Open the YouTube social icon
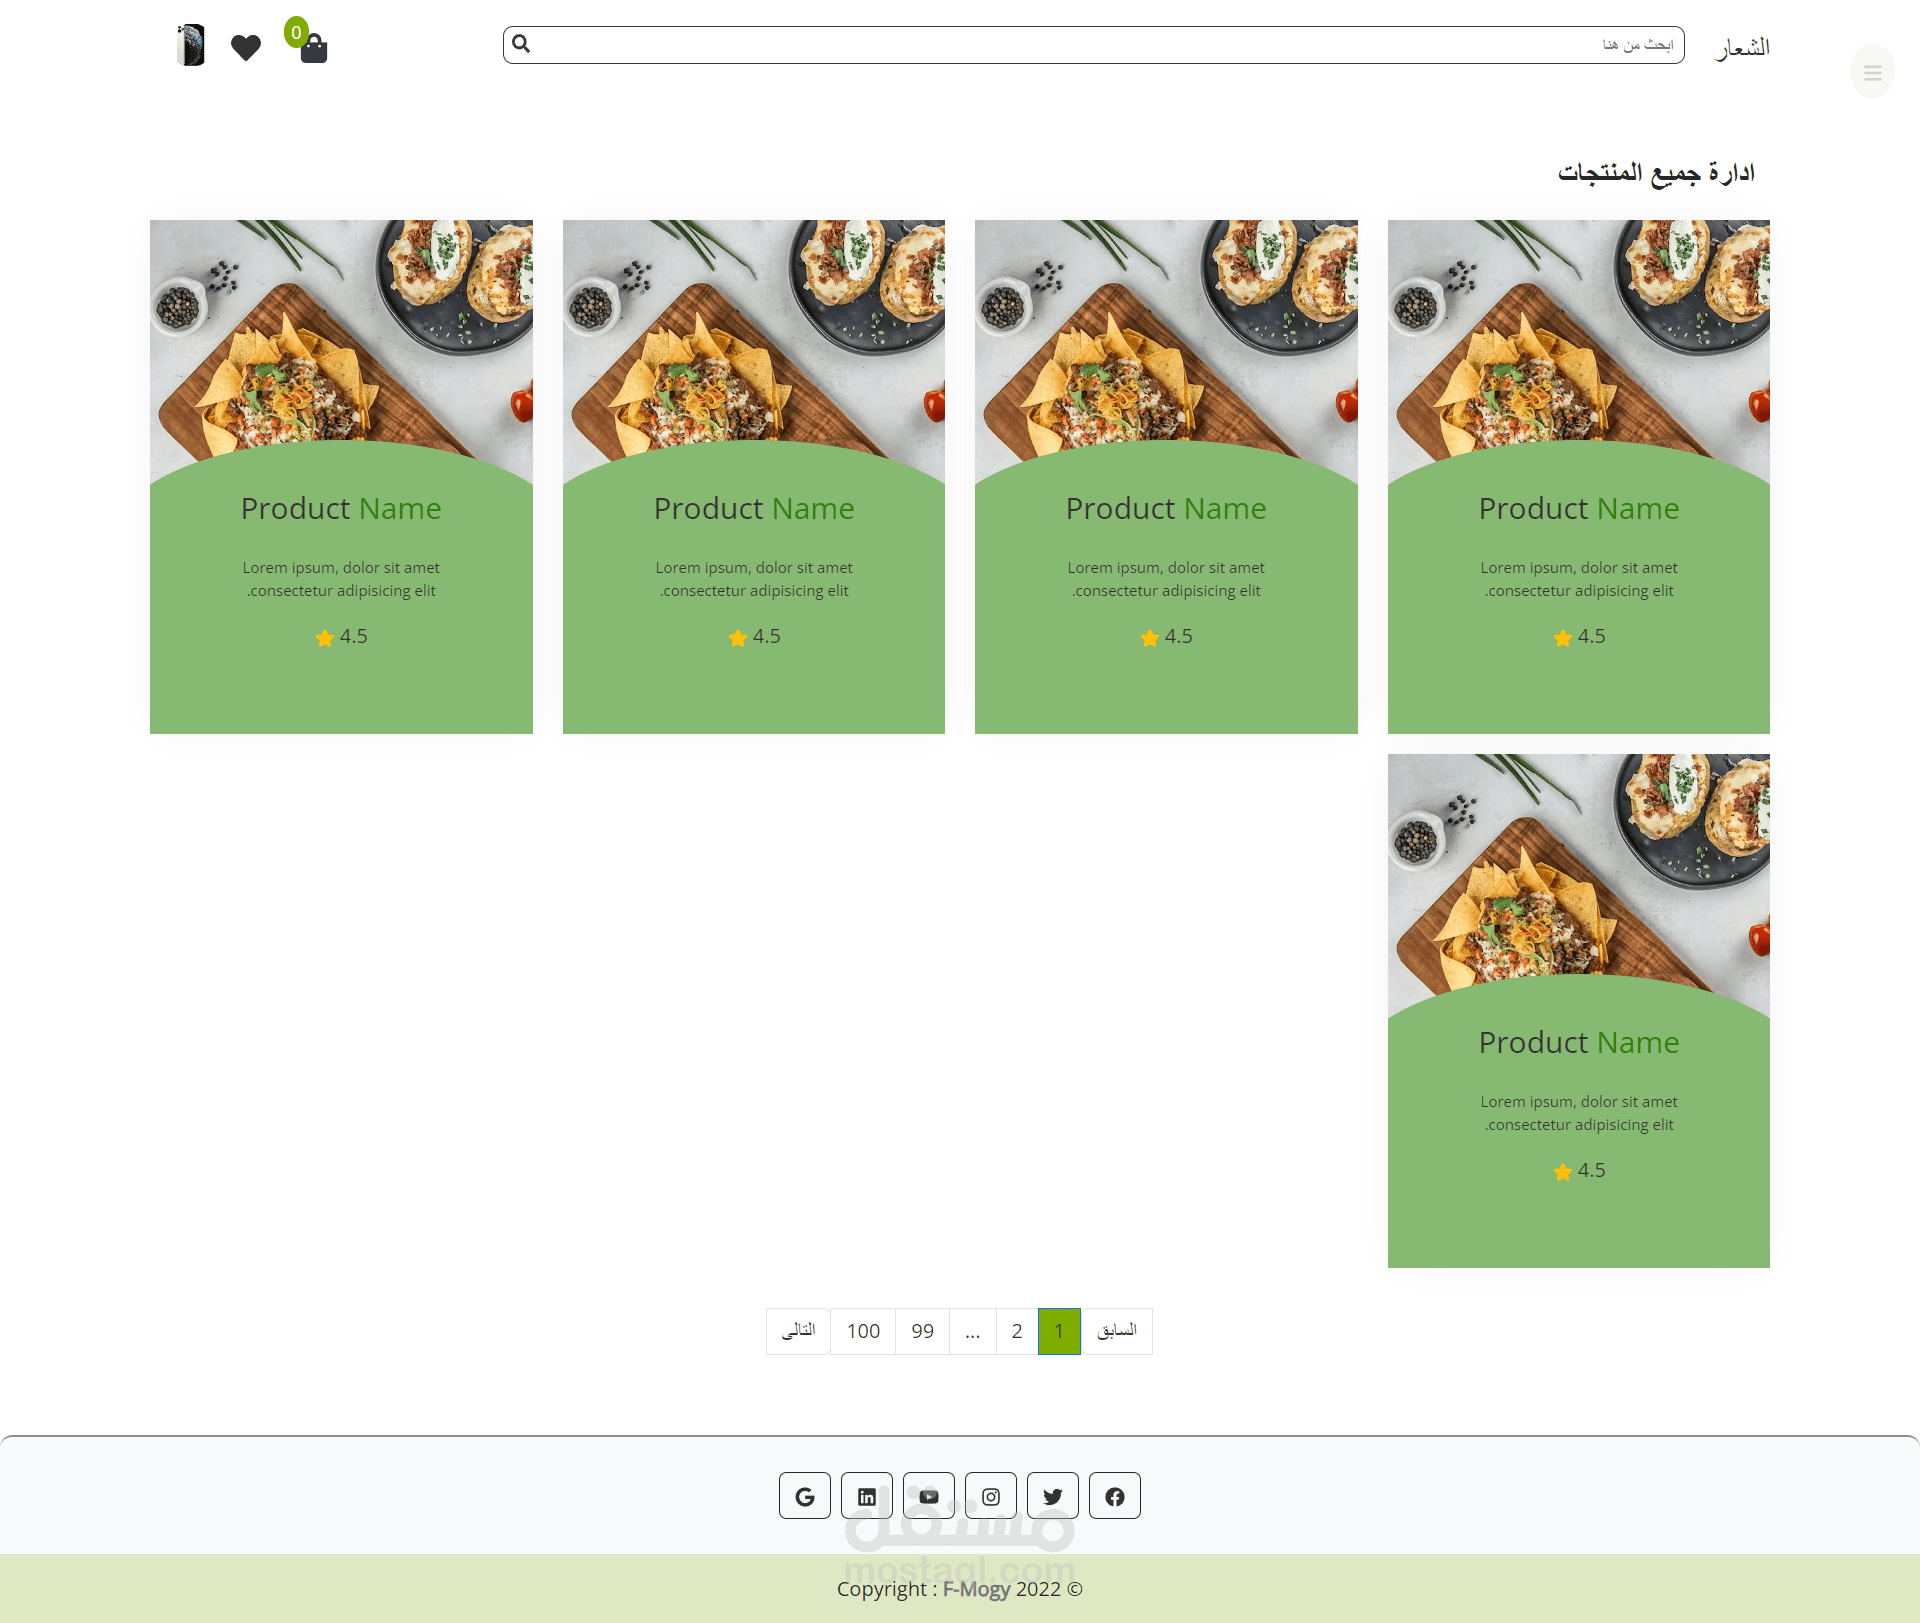Viewport: 1920px width, 1623px height. coord(928,1496)
